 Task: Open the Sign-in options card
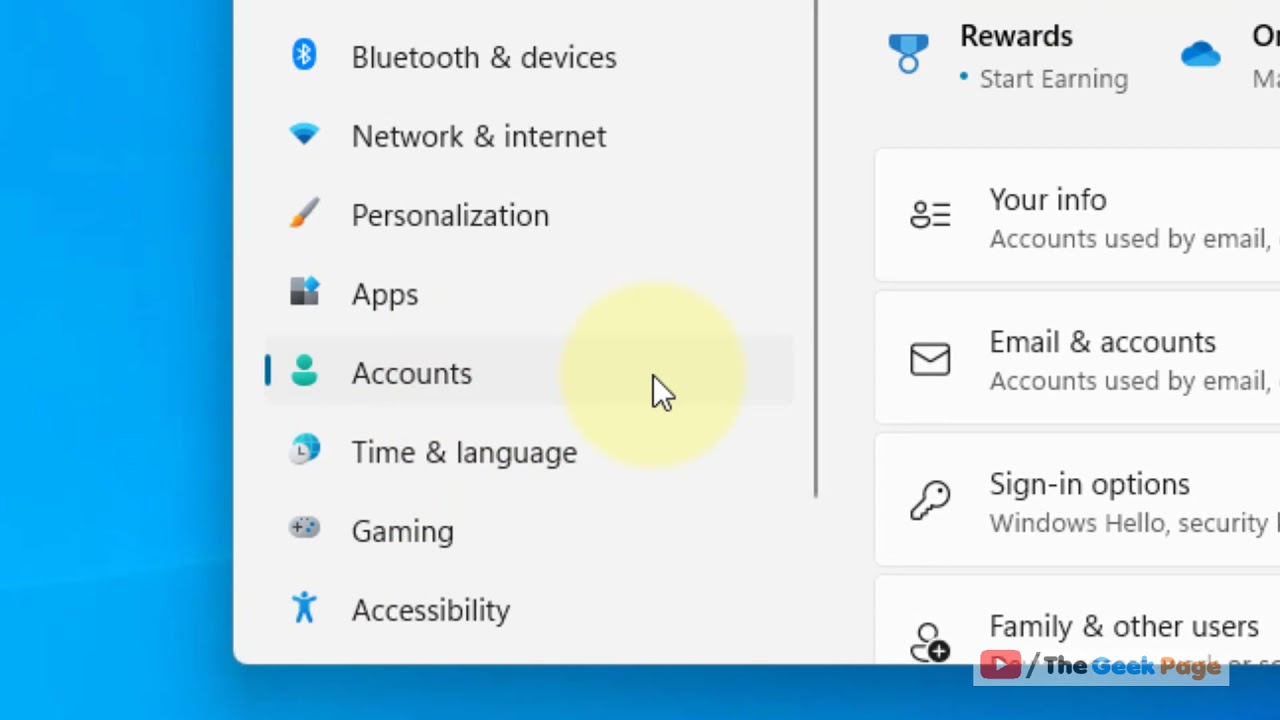coord(1077,500)
